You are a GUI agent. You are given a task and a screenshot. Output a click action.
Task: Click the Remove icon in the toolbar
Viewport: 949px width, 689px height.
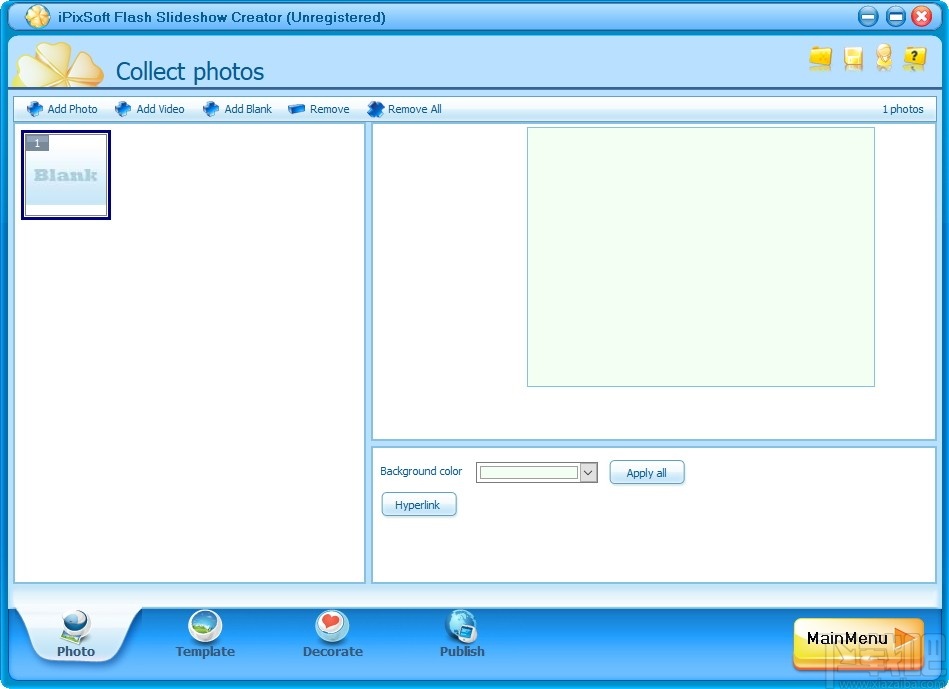coord(296,109)
